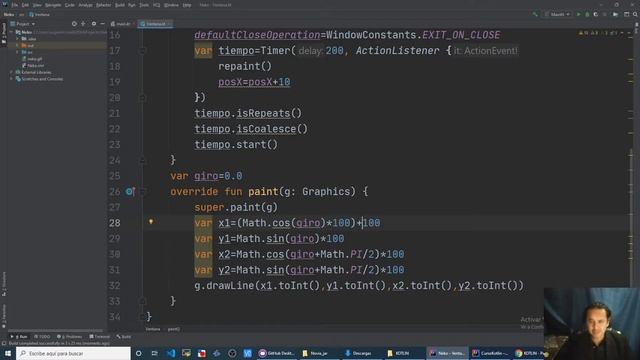Hide the Project panel with minus icon
Screen dimensions: 640x360
pos(102,24)
